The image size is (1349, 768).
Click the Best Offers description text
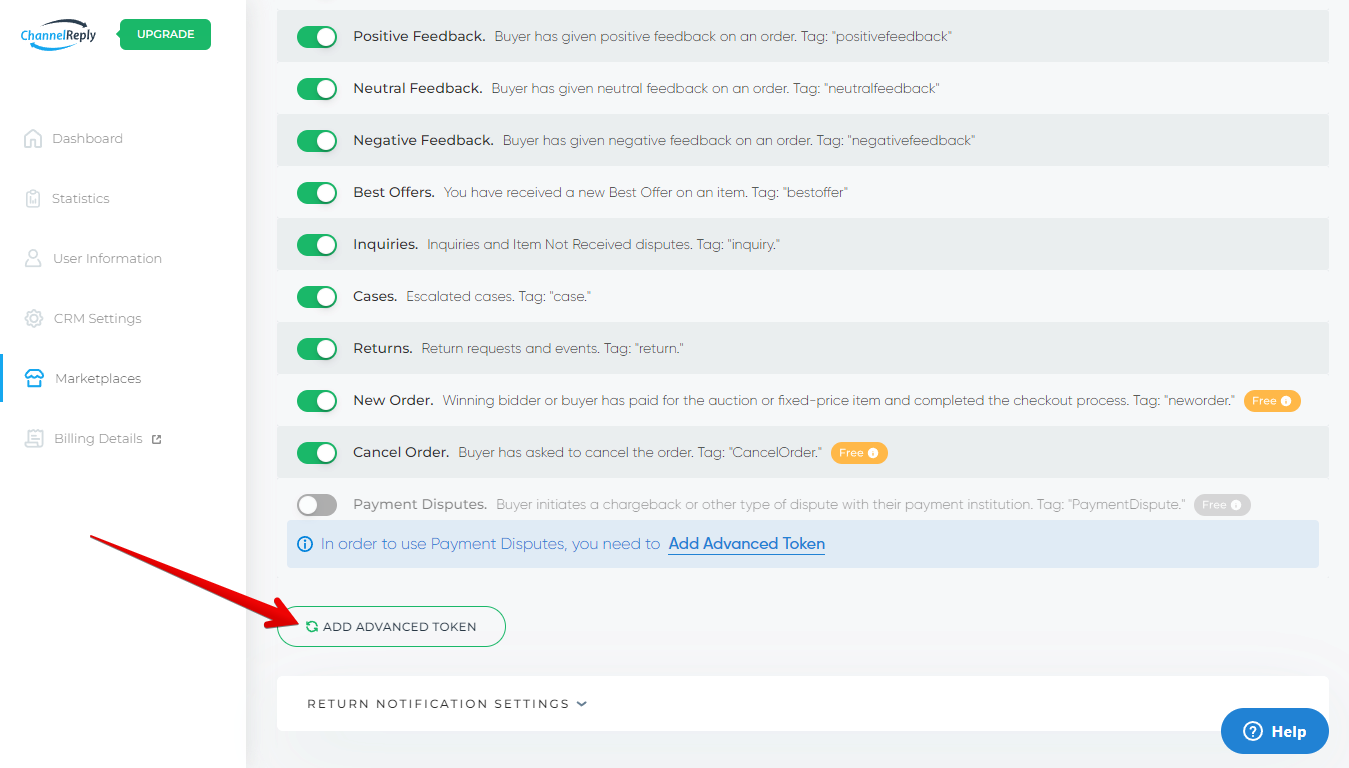pyautogui.click(x=645, y=192)
